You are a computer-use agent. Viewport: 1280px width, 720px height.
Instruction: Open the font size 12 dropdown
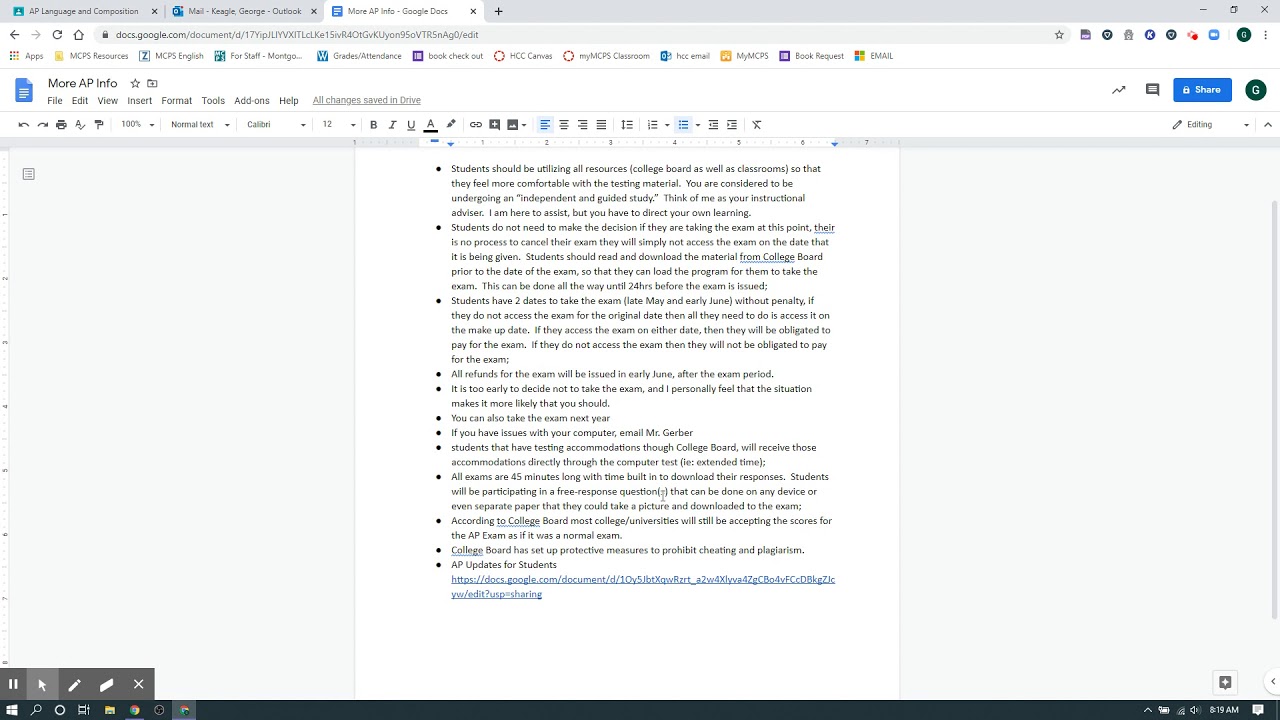pyautogui.click(x=338, y=124)
